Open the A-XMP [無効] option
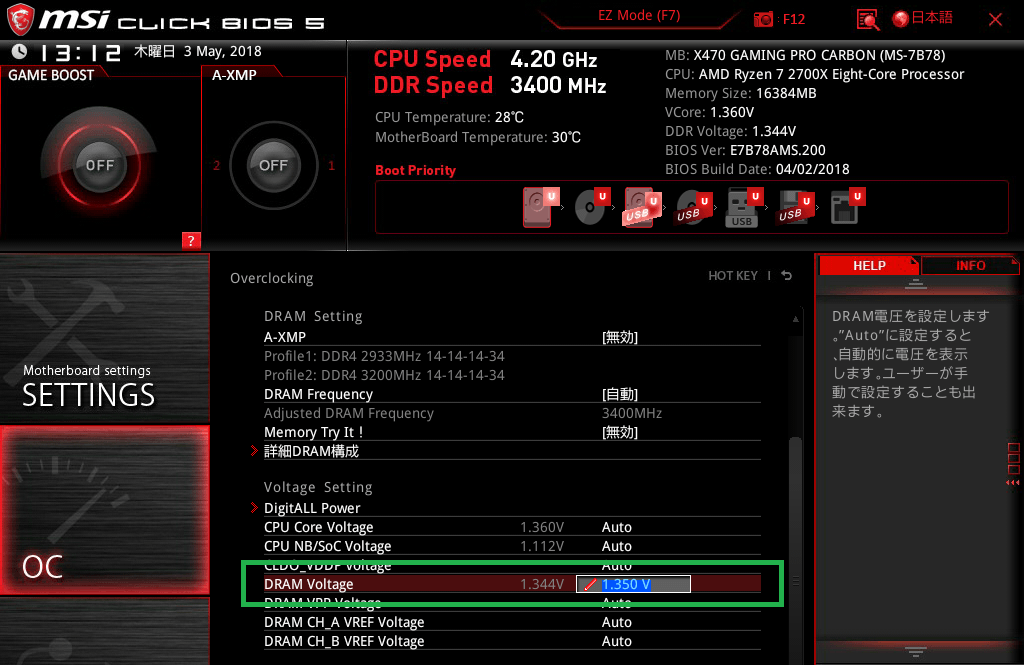 tap(619, 337)
